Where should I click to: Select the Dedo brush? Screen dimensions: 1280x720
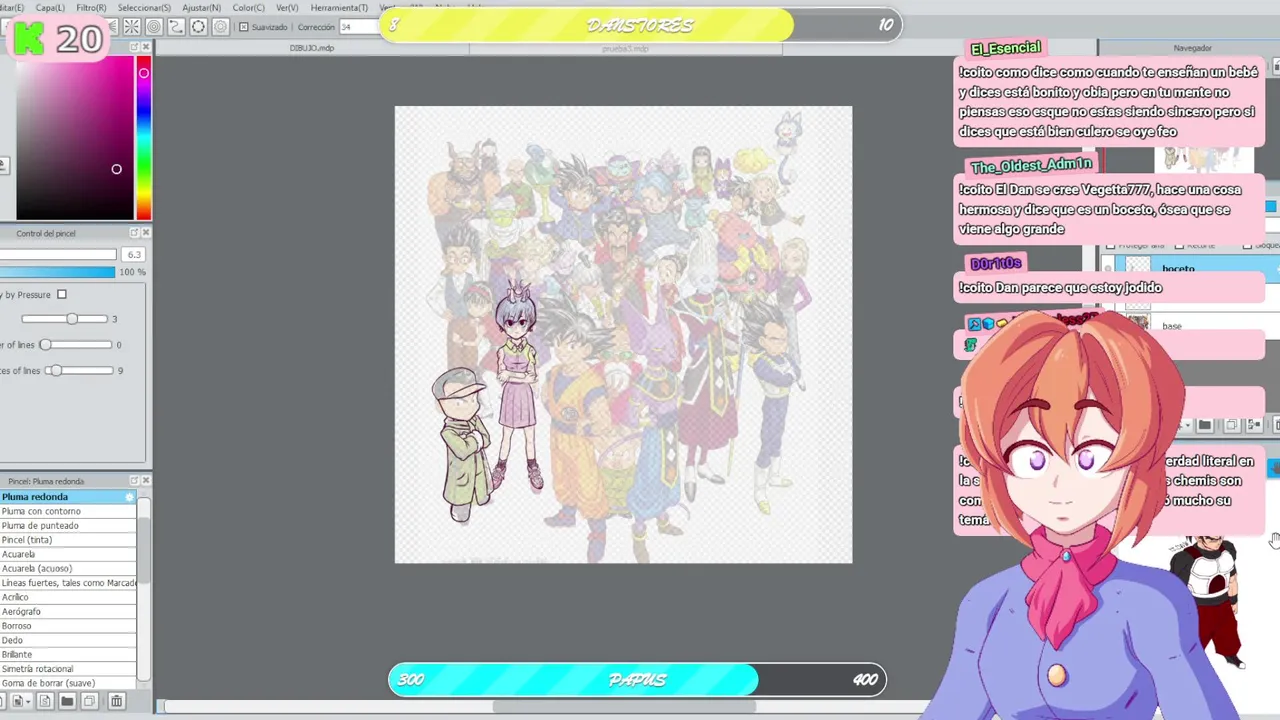pyautogui.click(x=68, y=640)
